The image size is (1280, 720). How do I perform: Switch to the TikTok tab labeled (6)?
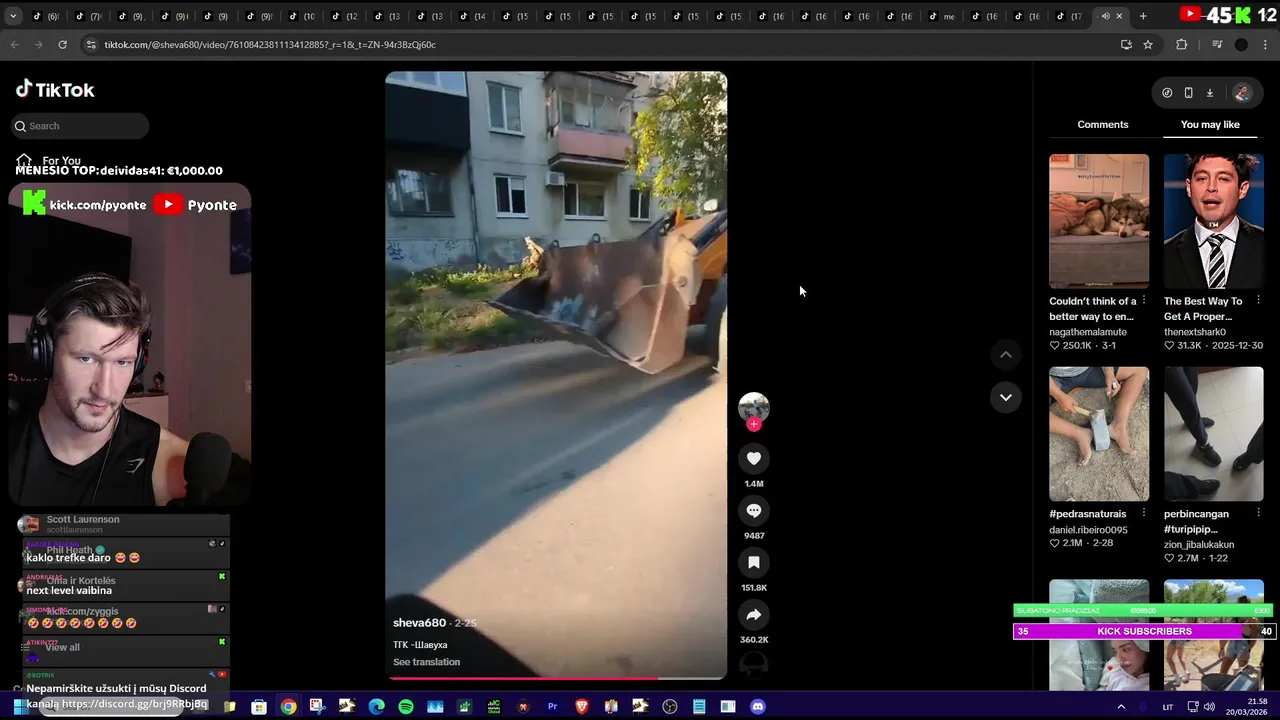pos(44,16)
